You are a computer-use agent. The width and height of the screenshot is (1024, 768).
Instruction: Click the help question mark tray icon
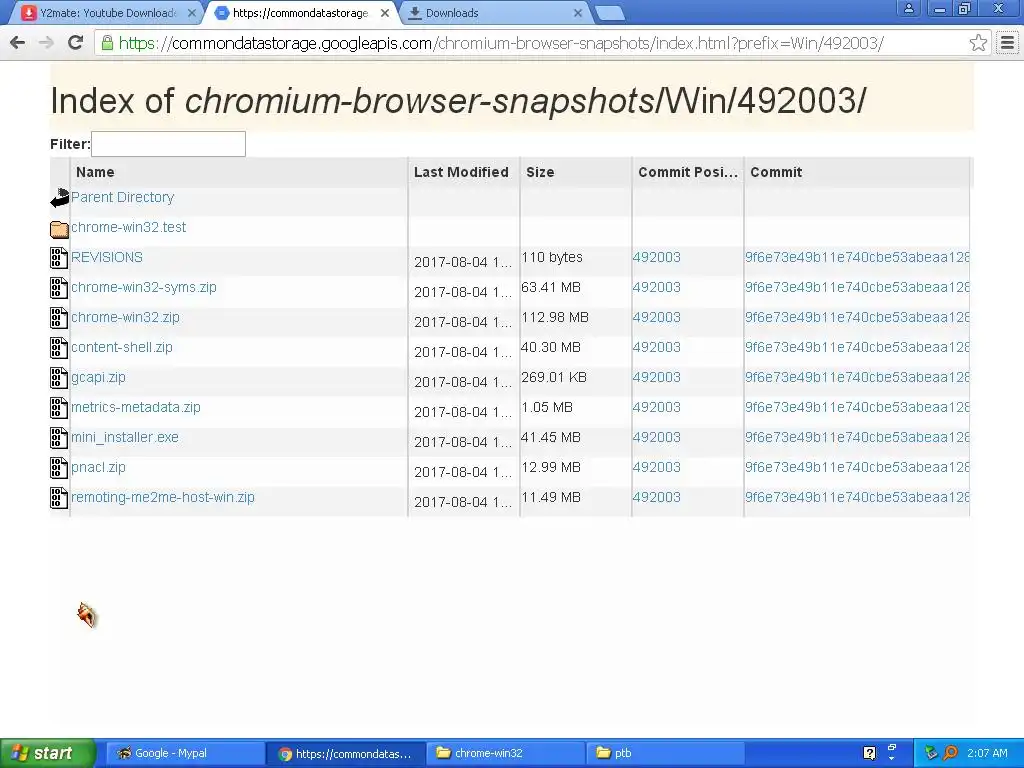click(869, 753)
